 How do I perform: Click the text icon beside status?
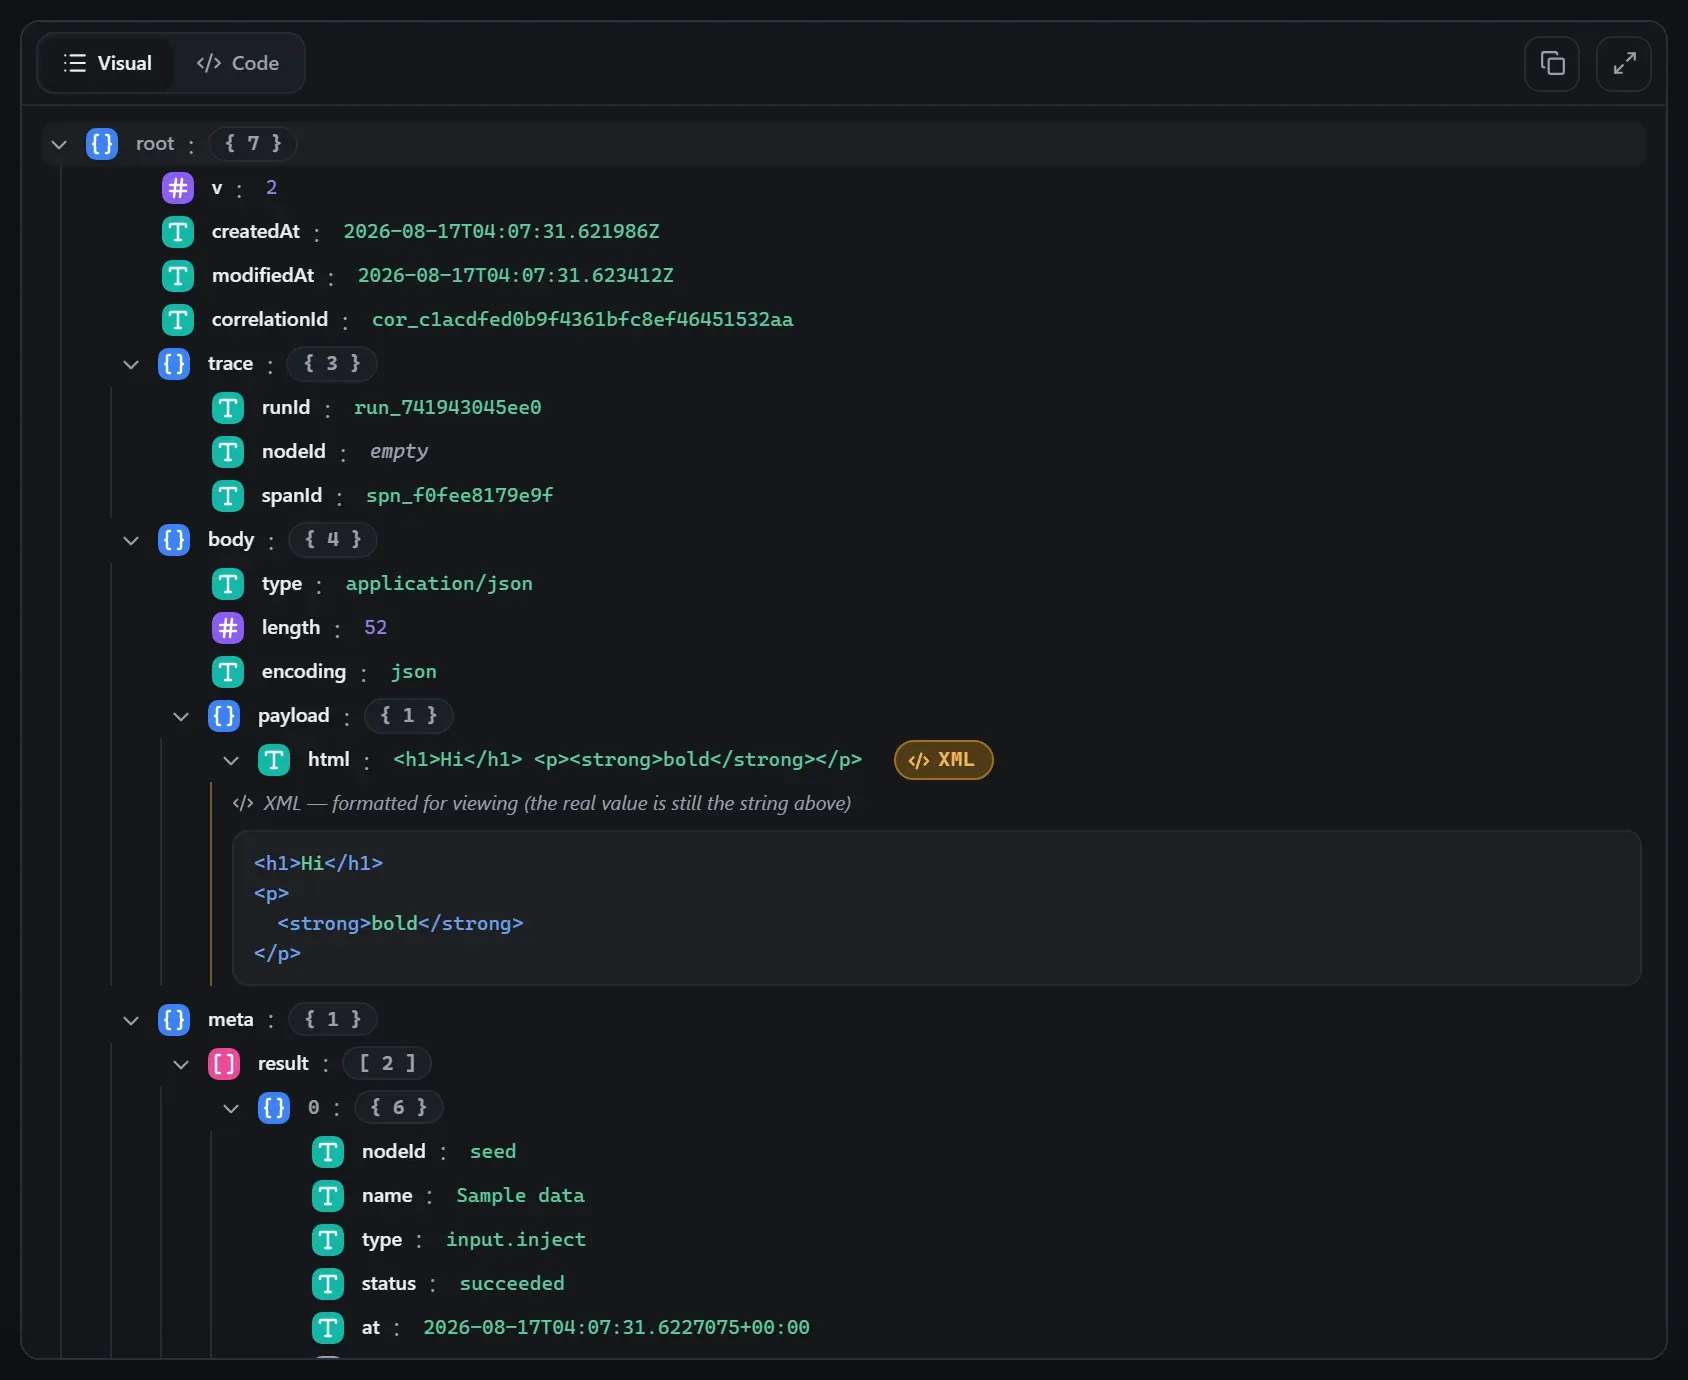[x=328, y=1284]
